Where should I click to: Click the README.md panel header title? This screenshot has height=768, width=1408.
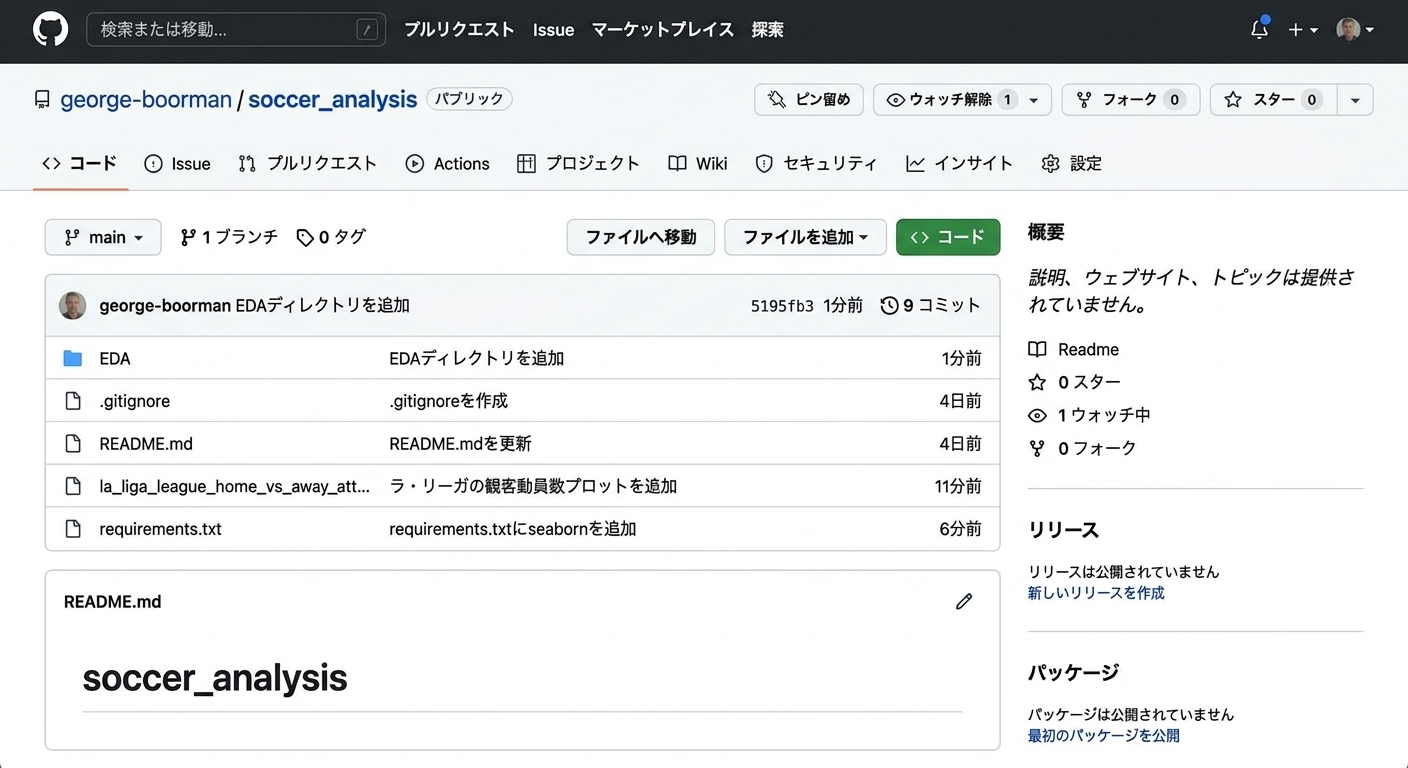(112, 602)
